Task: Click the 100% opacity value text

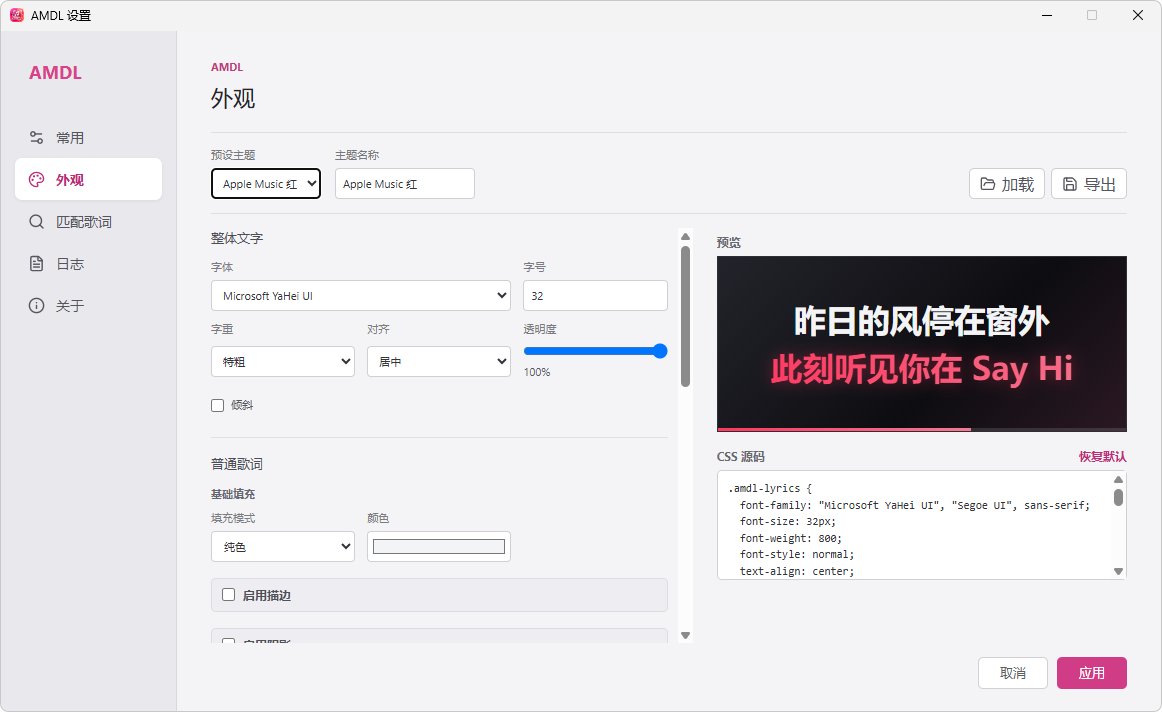Action: click(537, 372)
